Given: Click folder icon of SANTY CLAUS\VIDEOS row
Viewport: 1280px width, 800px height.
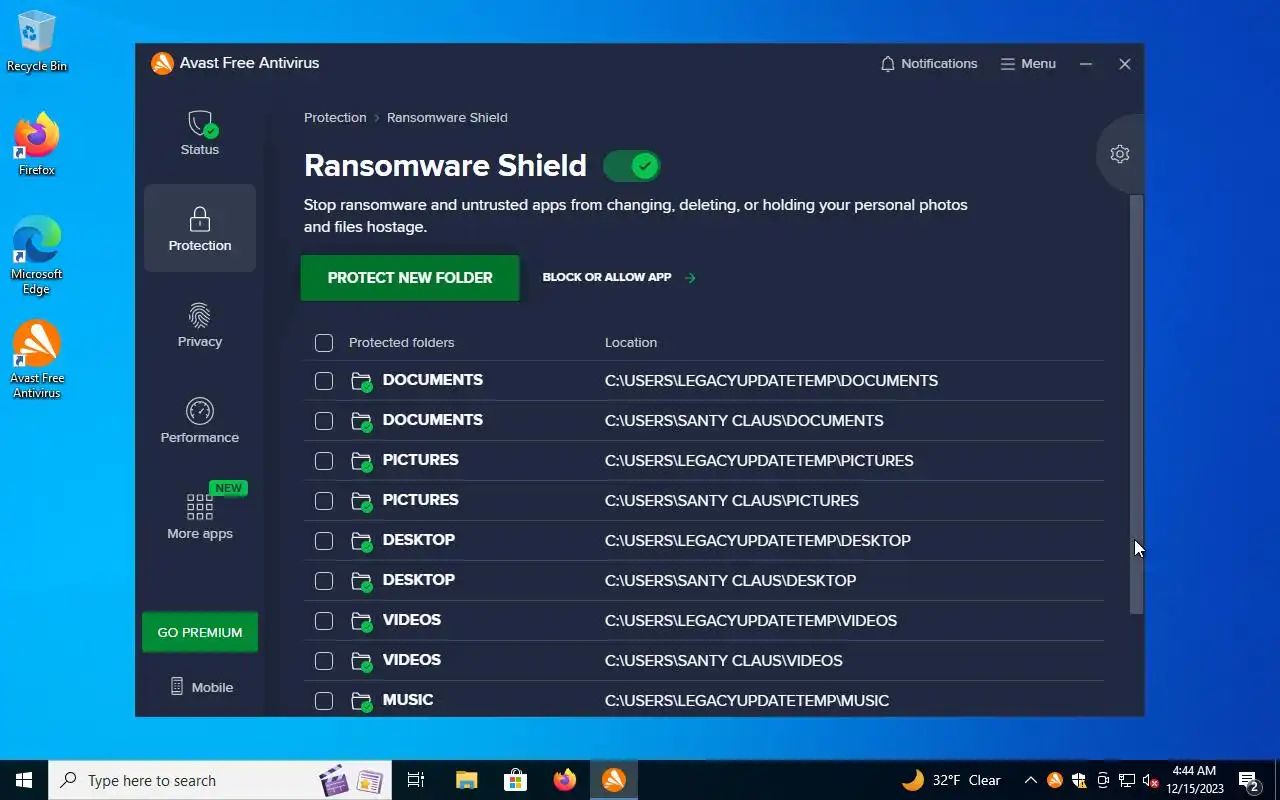Looking at the screenshot, I should [362, 661].
